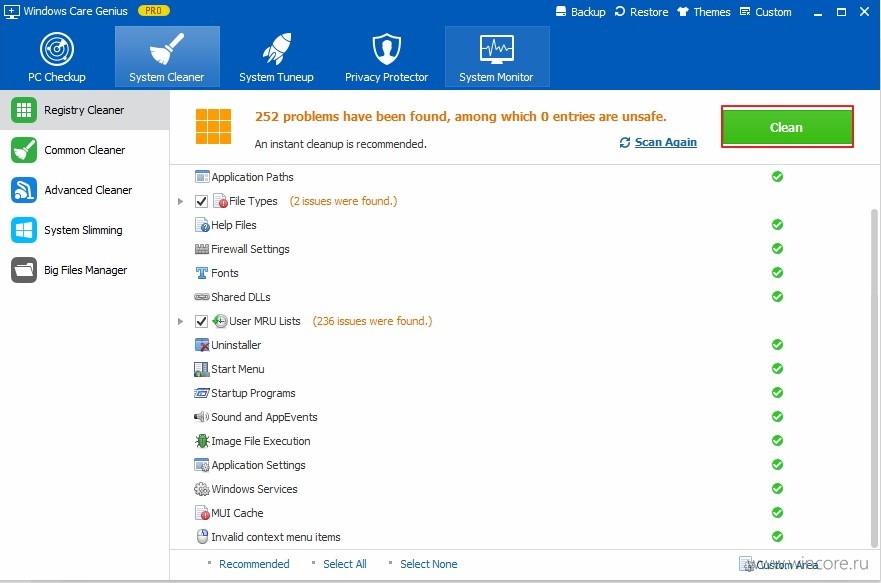The height and width of the screenshot is (583, 881).
Task: Click the MUI Cache icon
Action: [202, 513]
